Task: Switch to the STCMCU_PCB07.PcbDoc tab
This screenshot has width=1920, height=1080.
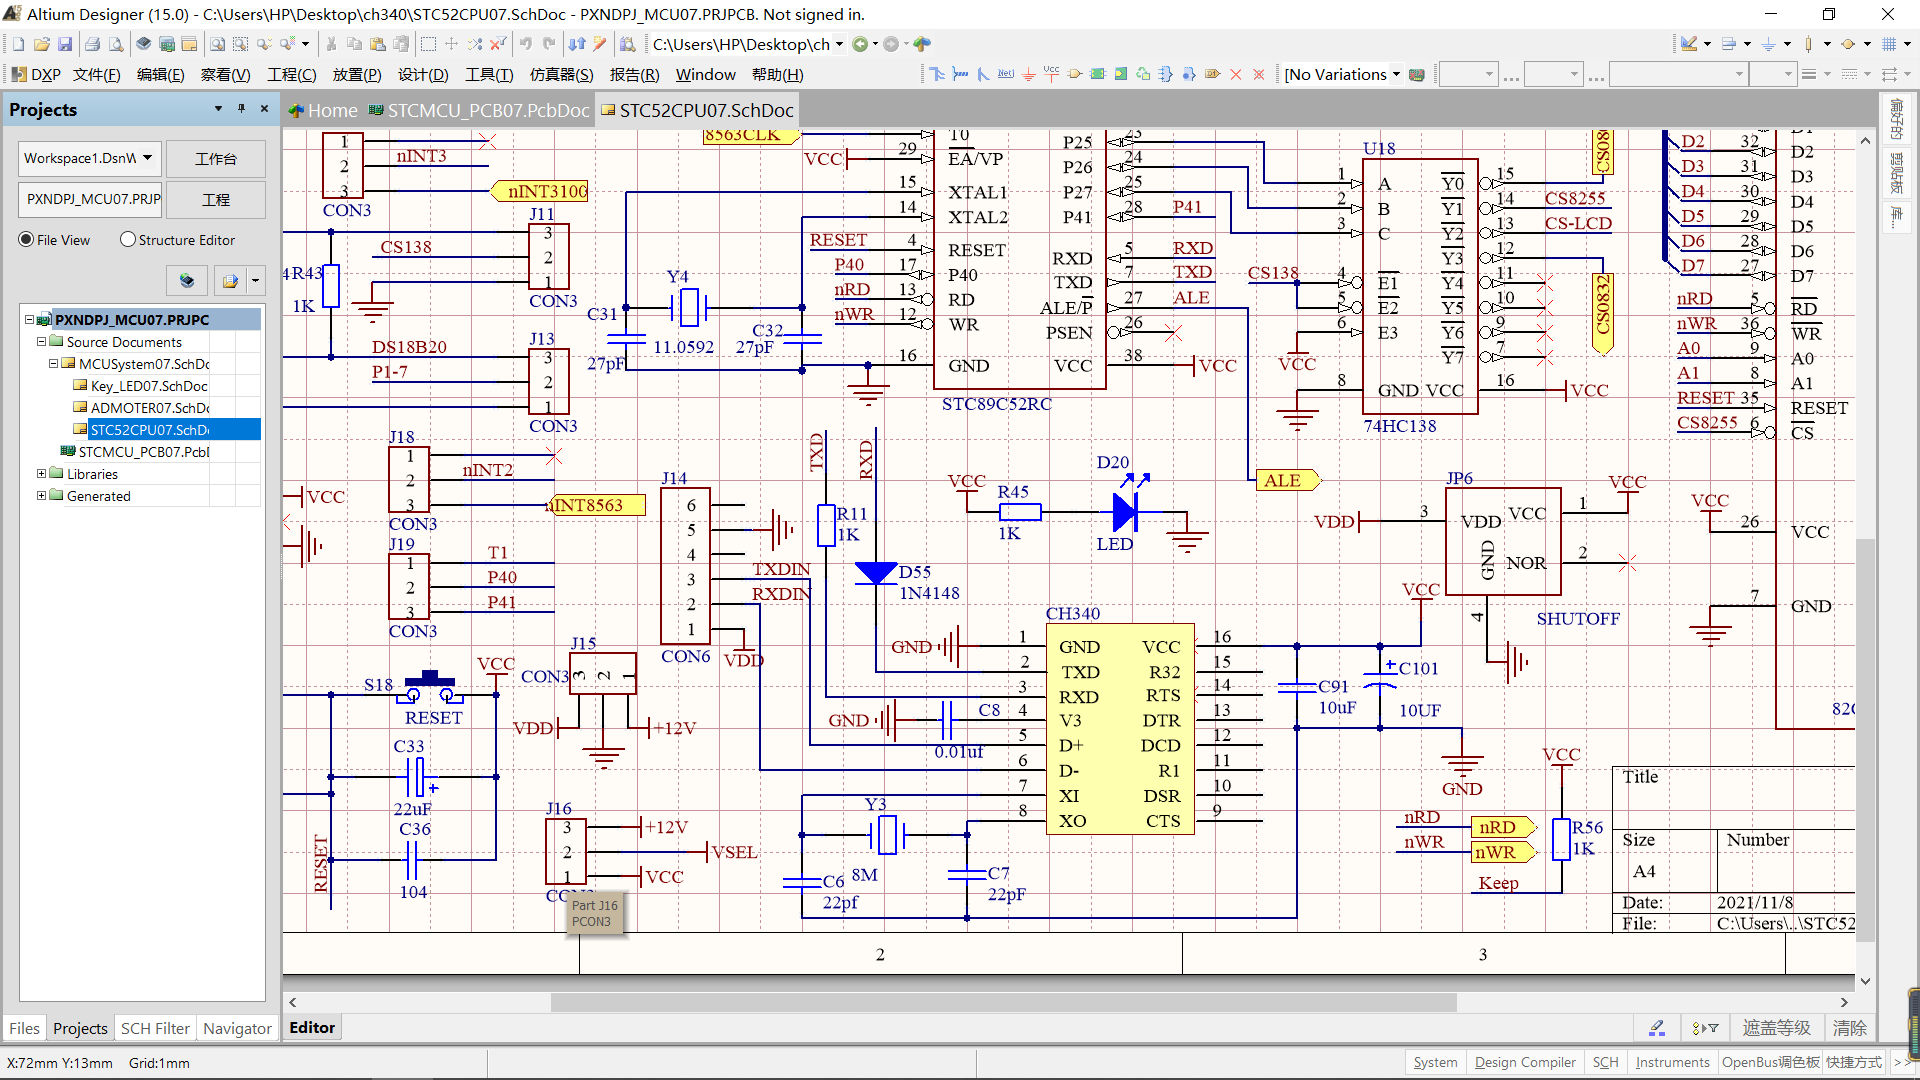Action: pyautogui.click(x=479, y=110)
